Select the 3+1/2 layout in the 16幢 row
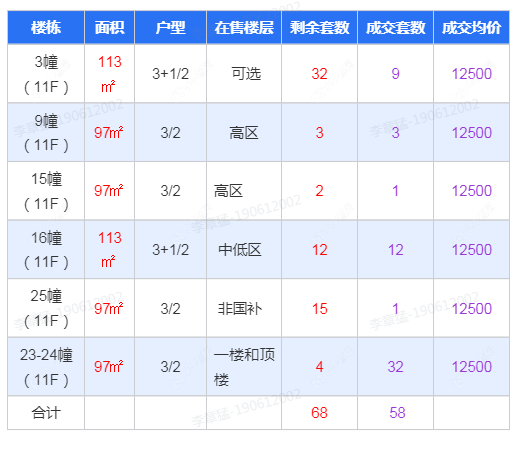 [170, 250]
